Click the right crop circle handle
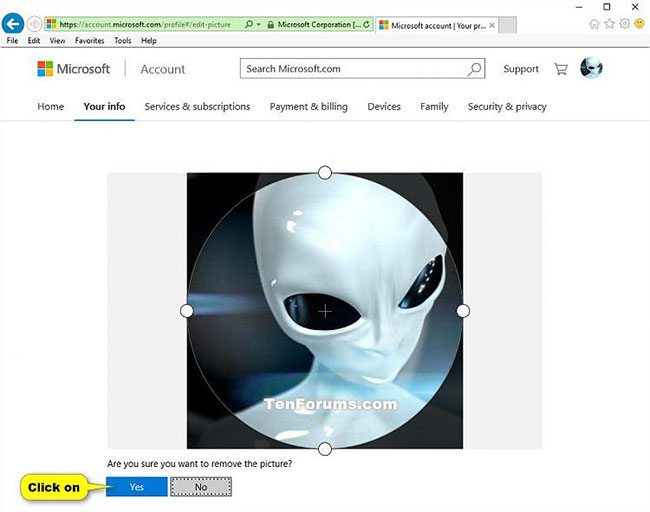The height and width of the screenshot is (512, 650). [x=463, y=311]
